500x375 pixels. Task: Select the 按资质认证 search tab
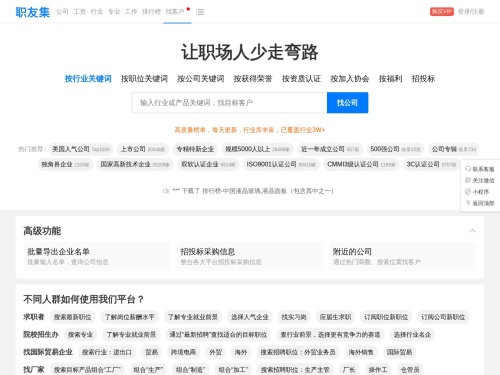[301, 79]
